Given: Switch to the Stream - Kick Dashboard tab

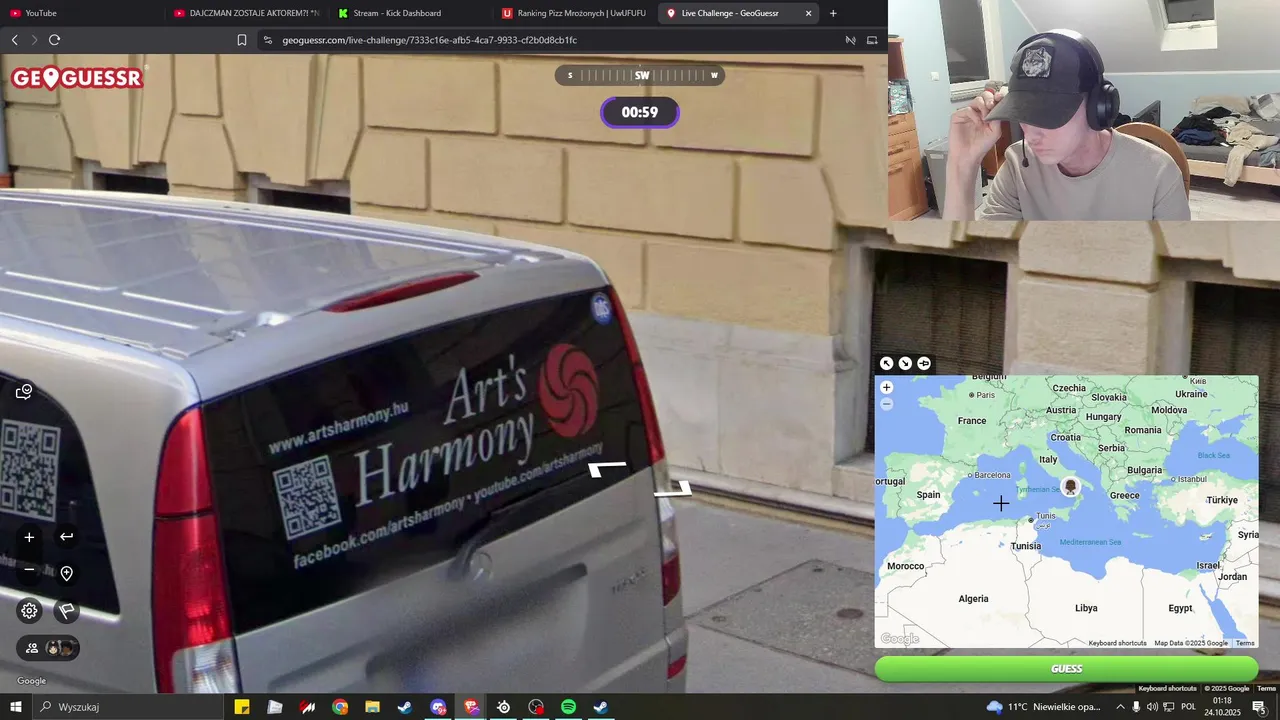Looking at the screenshot, I should click(x=410, y=13).
